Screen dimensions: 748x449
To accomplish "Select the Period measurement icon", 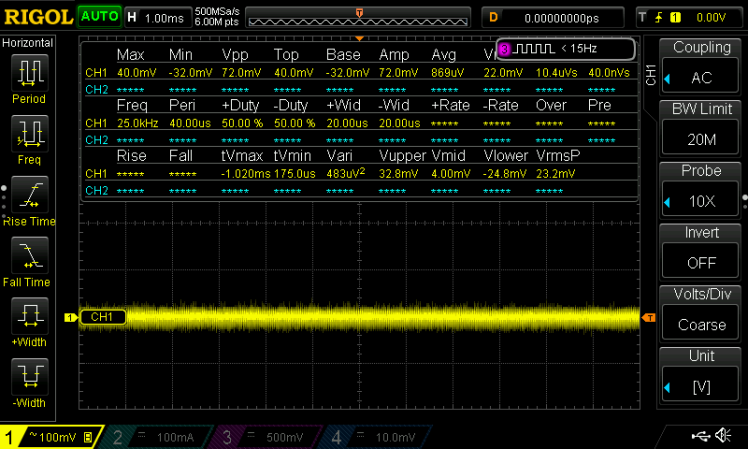I will (29, 72).
